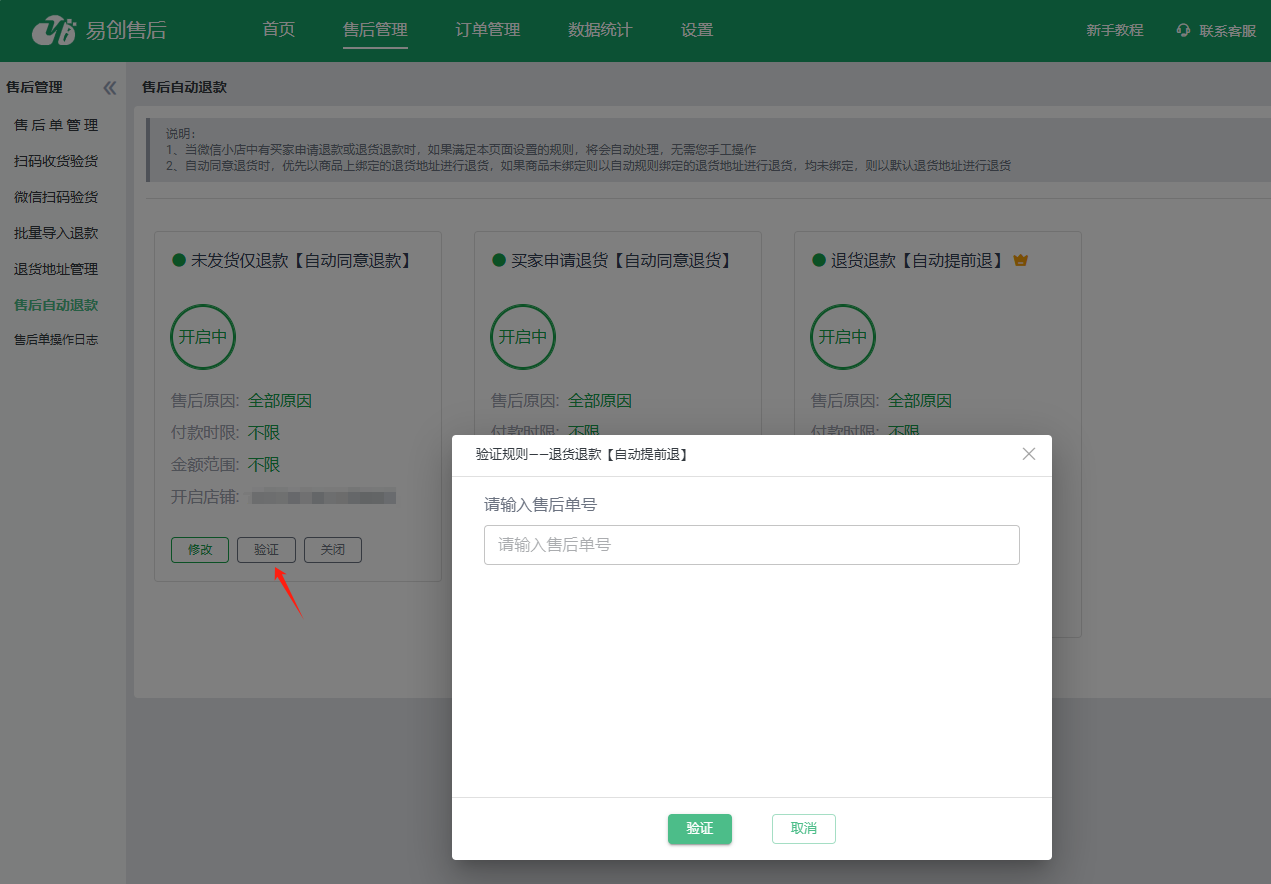Switch to 数据统计 tab
Viewport: 1271px width, 884px height.
[600, 30]
